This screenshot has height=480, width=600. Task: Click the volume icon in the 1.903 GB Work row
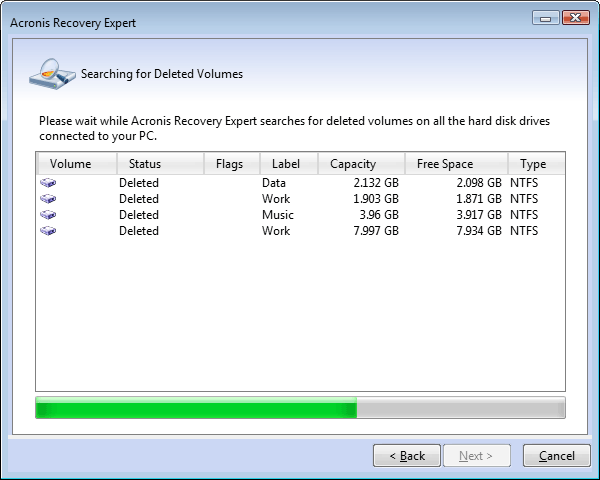pos(48,199)
